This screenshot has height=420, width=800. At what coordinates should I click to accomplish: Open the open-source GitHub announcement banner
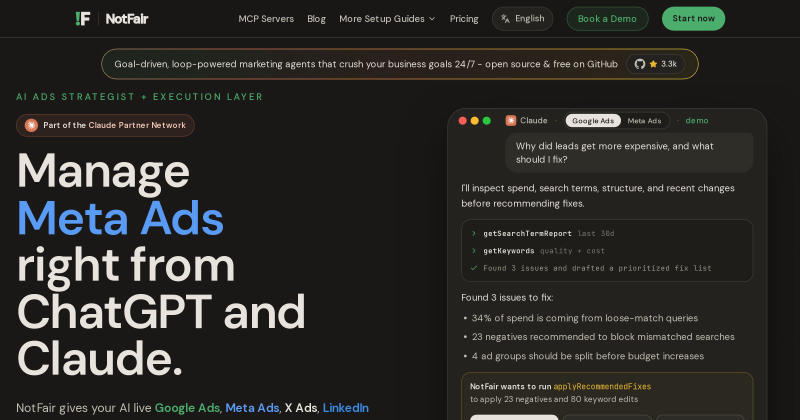click(x=399, y=64)
